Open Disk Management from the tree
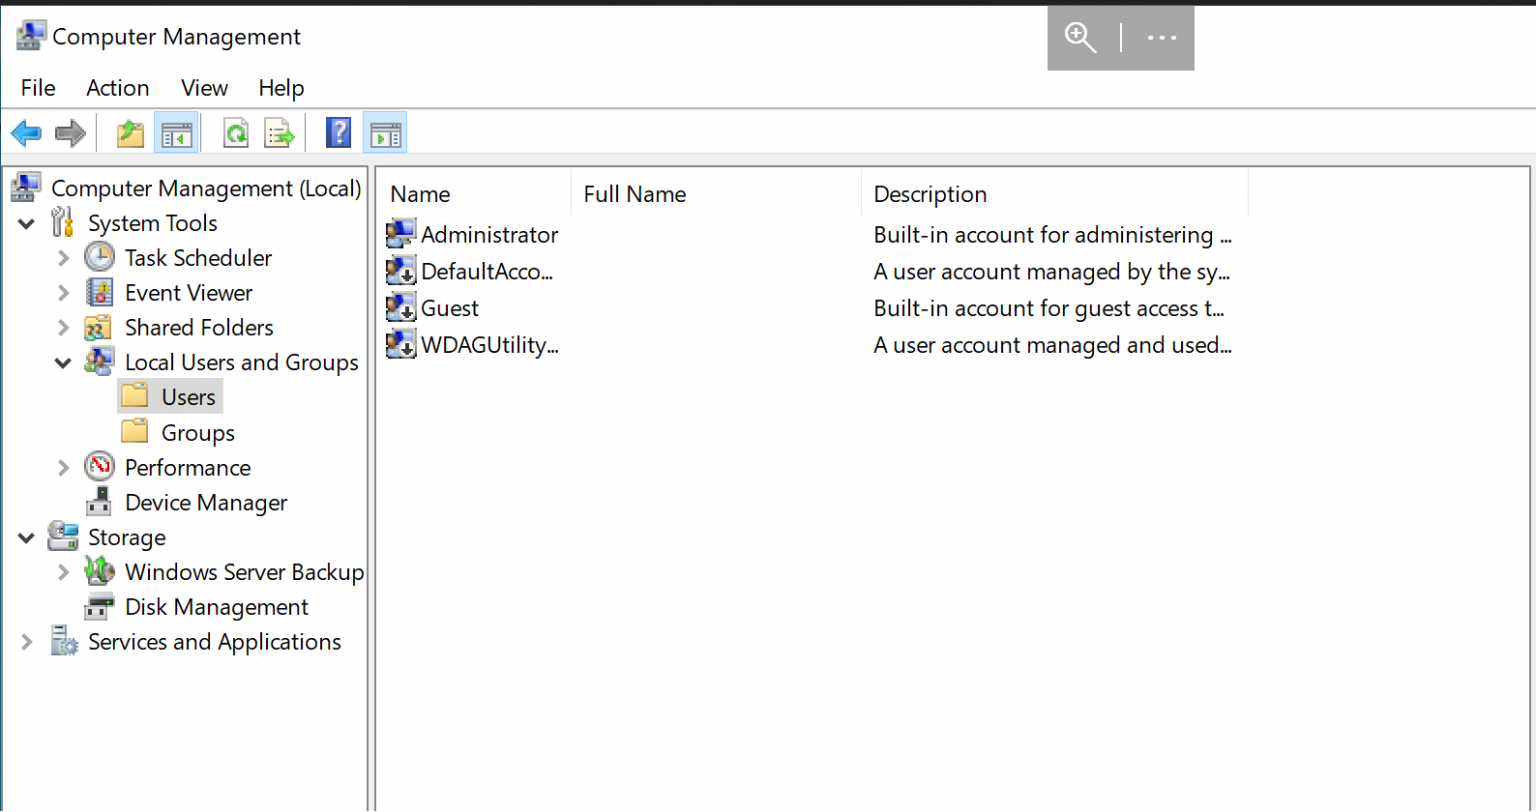 pyautogui.click(x=215, y=607)
